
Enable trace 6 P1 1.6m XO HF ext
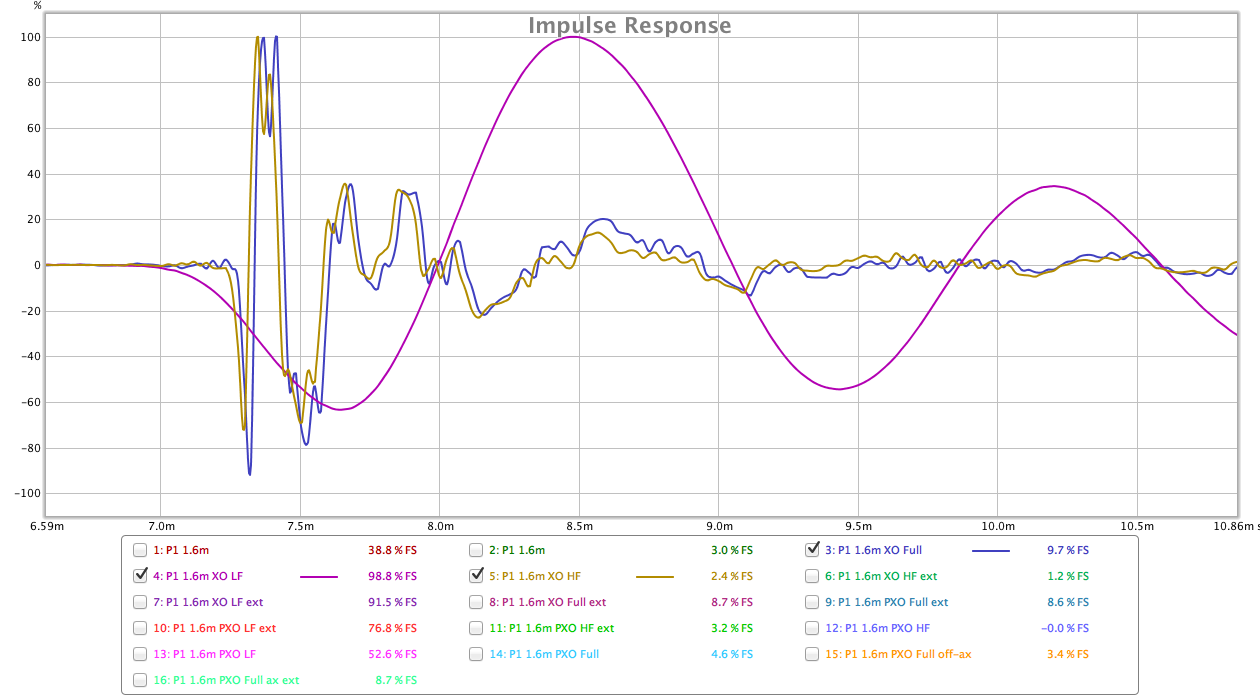click(812, 575)
